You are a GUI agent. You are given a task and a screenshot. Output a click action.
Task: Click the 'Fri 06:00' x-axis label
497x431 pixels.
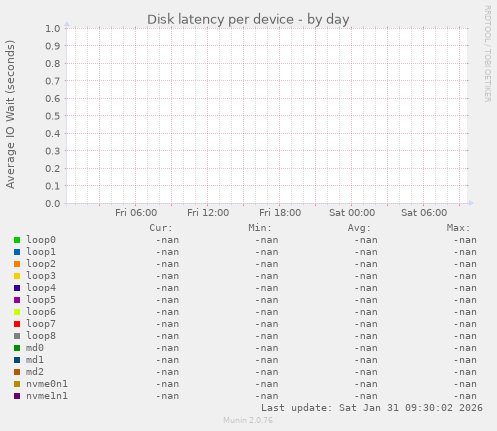point(136,213)
